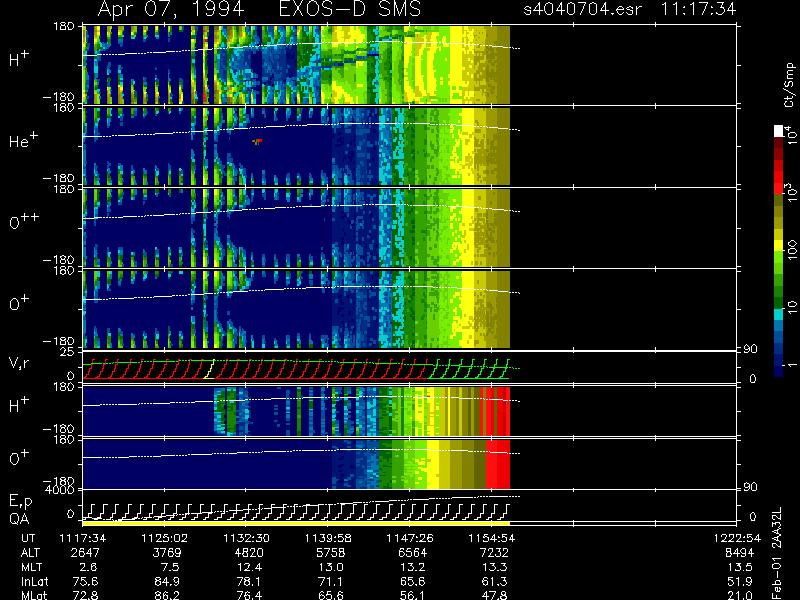Select the file name 's4040704.esr'
This screenshot has height=600, width=800.
(x=582, y=9)
